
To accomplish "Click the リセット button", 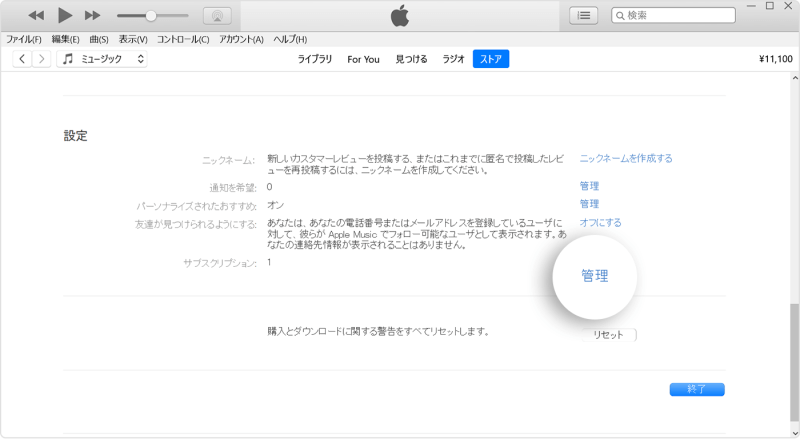I will [609, 335].
